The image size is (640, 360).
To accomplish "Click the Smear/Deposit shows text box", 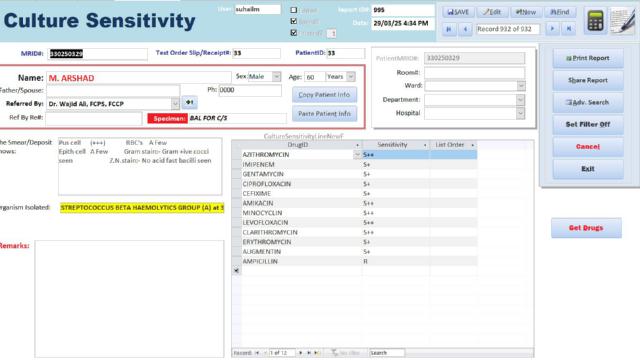I will (140, 166).
